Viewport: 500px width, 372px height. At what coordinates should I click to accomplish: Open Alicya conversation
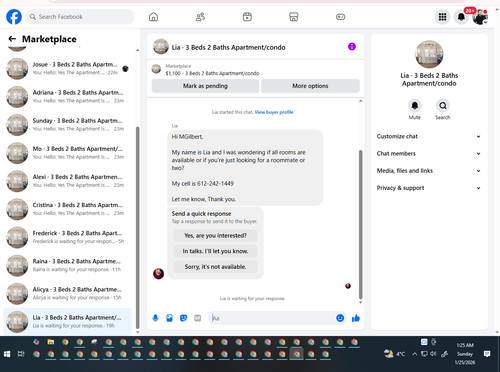click(68, 294)
